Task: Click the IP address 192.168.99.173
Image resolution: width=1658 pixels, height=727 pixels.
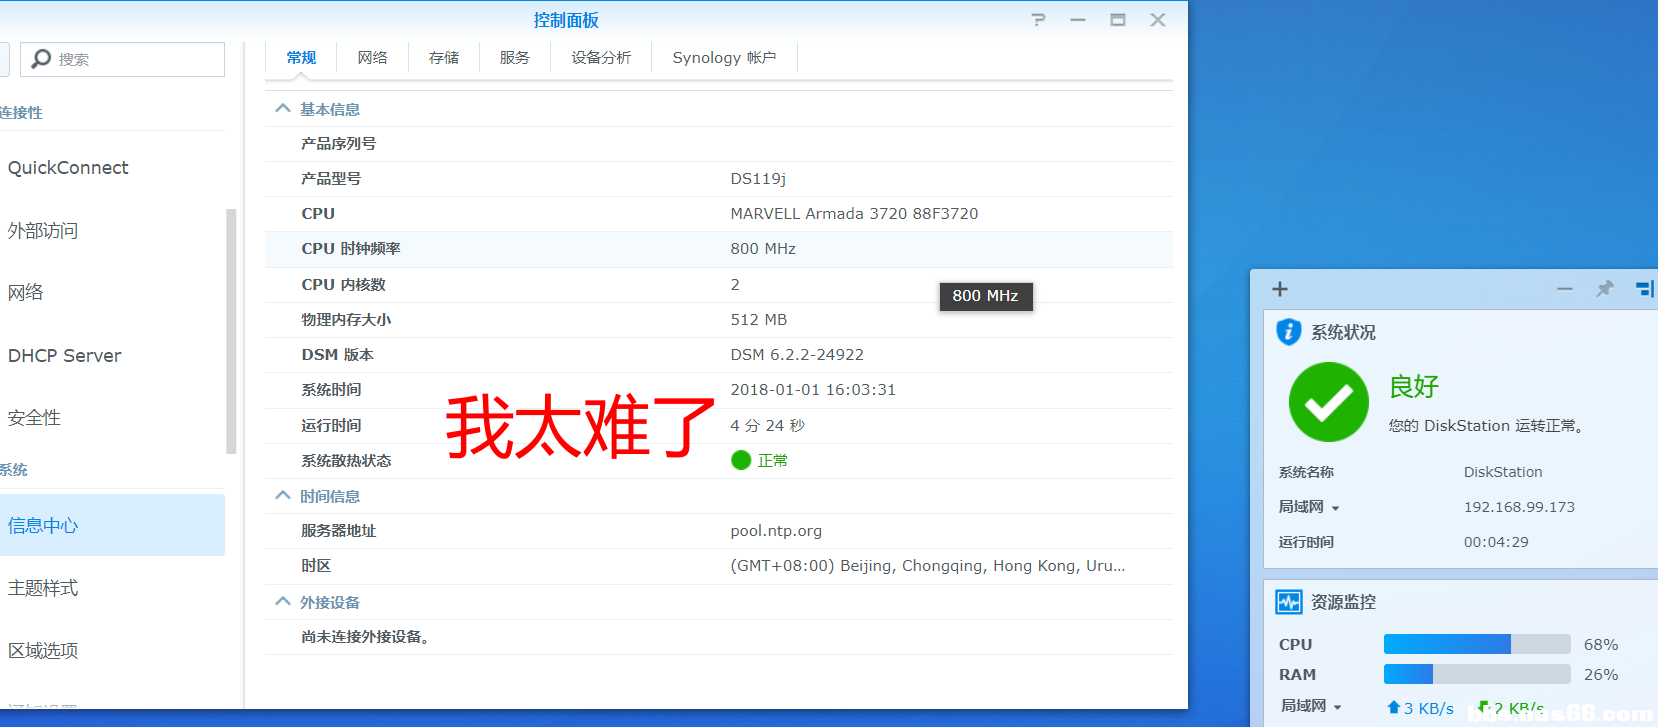Action: click(1519, 507)
